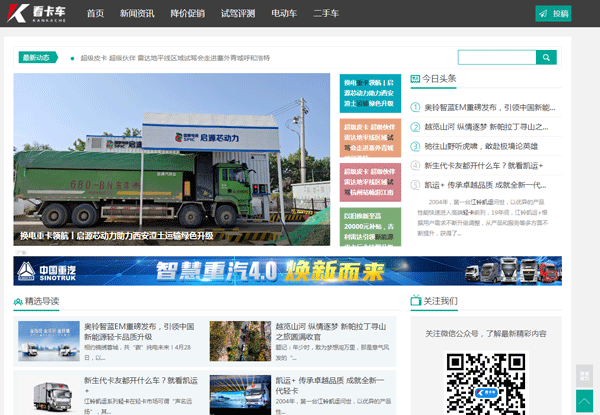This screenshot has width=600, height=415.
Task: Click the green back-to-top arrow button
Action: click(x=584, y=401)
